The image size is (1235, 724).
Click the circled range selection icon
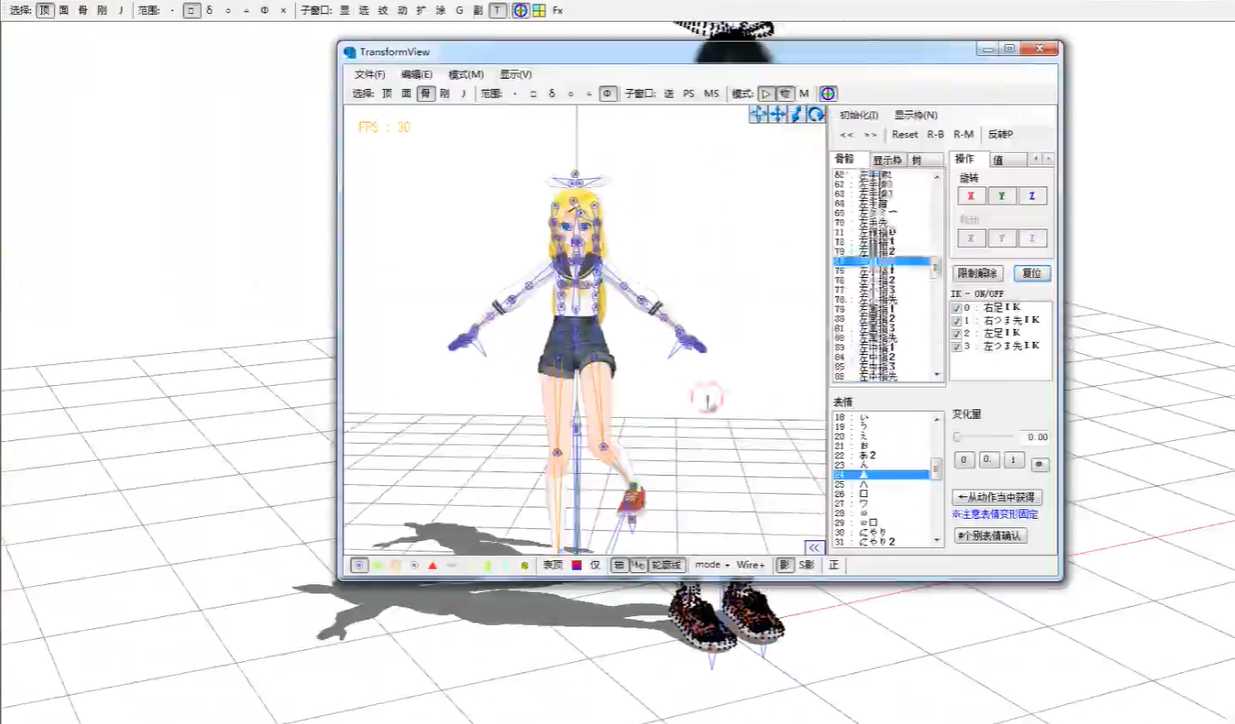[x=608, y=94]
